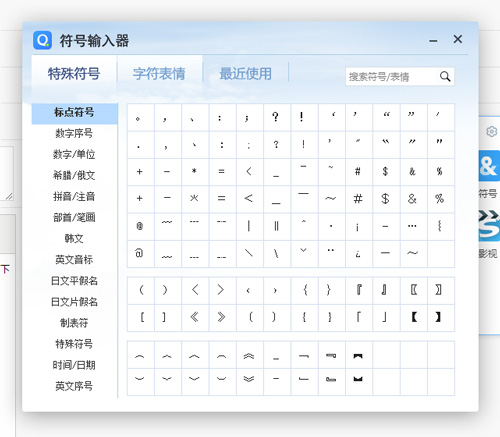Insert the large hash # symbol
This screenshot has width=500, height=437.
pos(358,199)
